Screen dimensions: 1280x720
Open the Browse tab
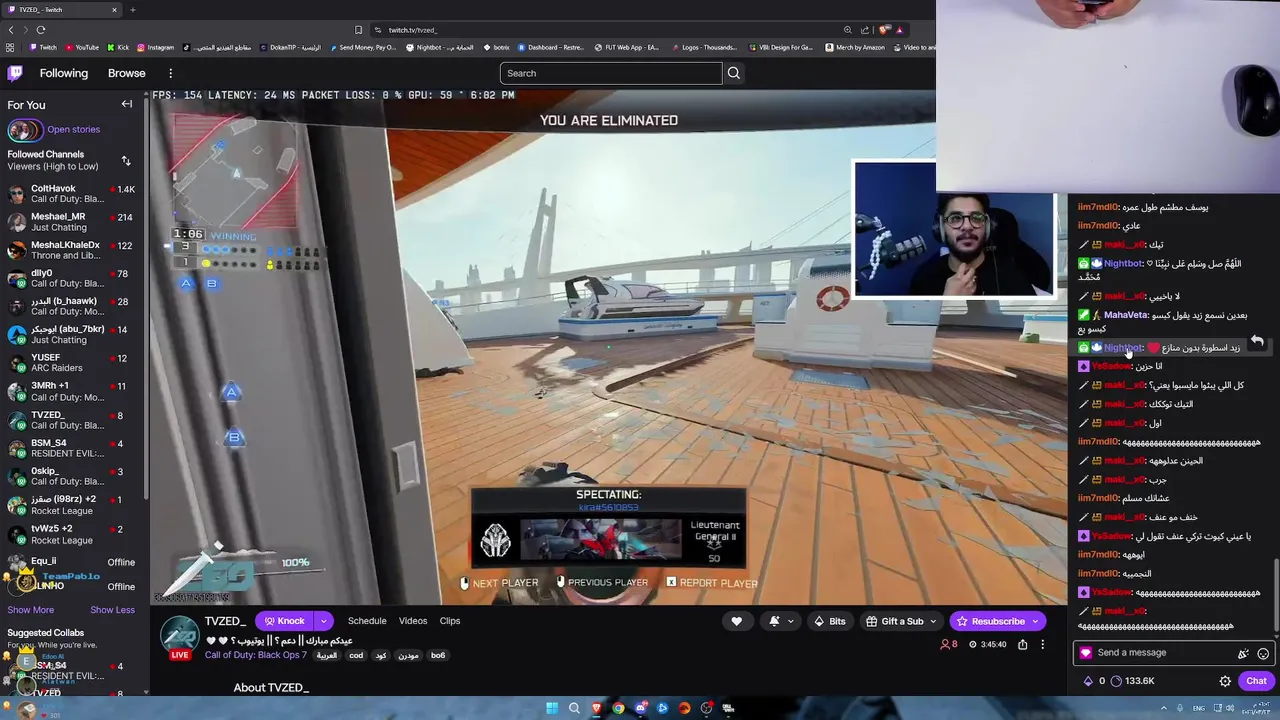127,73
